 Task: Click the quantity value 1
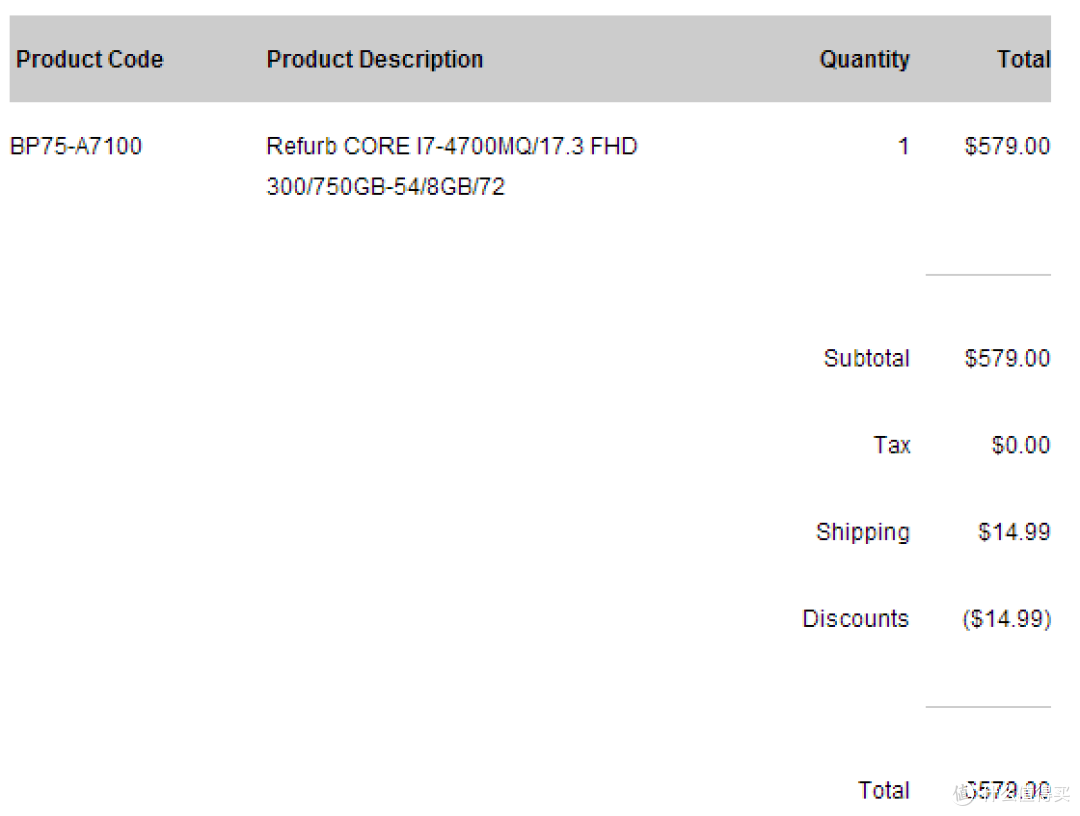pyautogui.click(x=903, y=146)
